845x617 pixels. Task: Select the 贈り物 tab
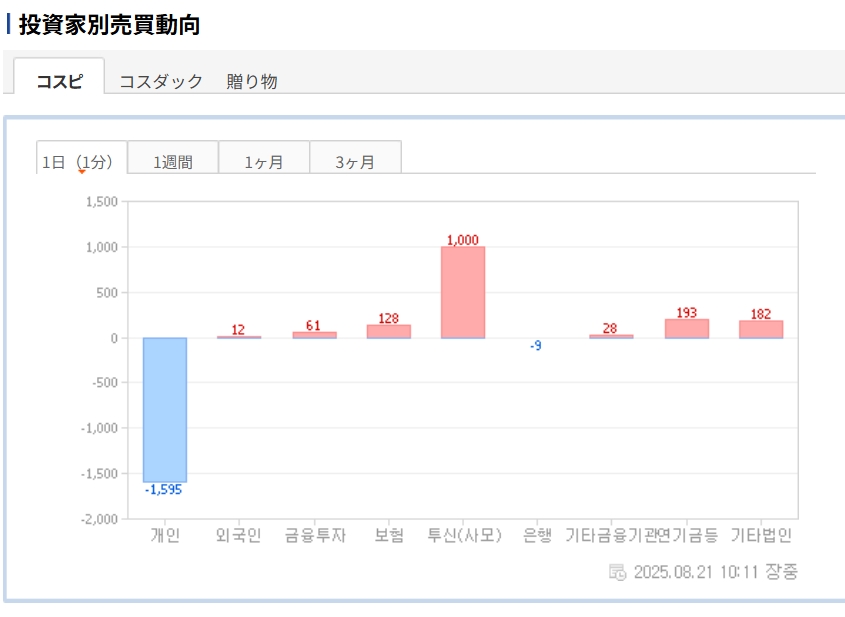click(252, 82)
